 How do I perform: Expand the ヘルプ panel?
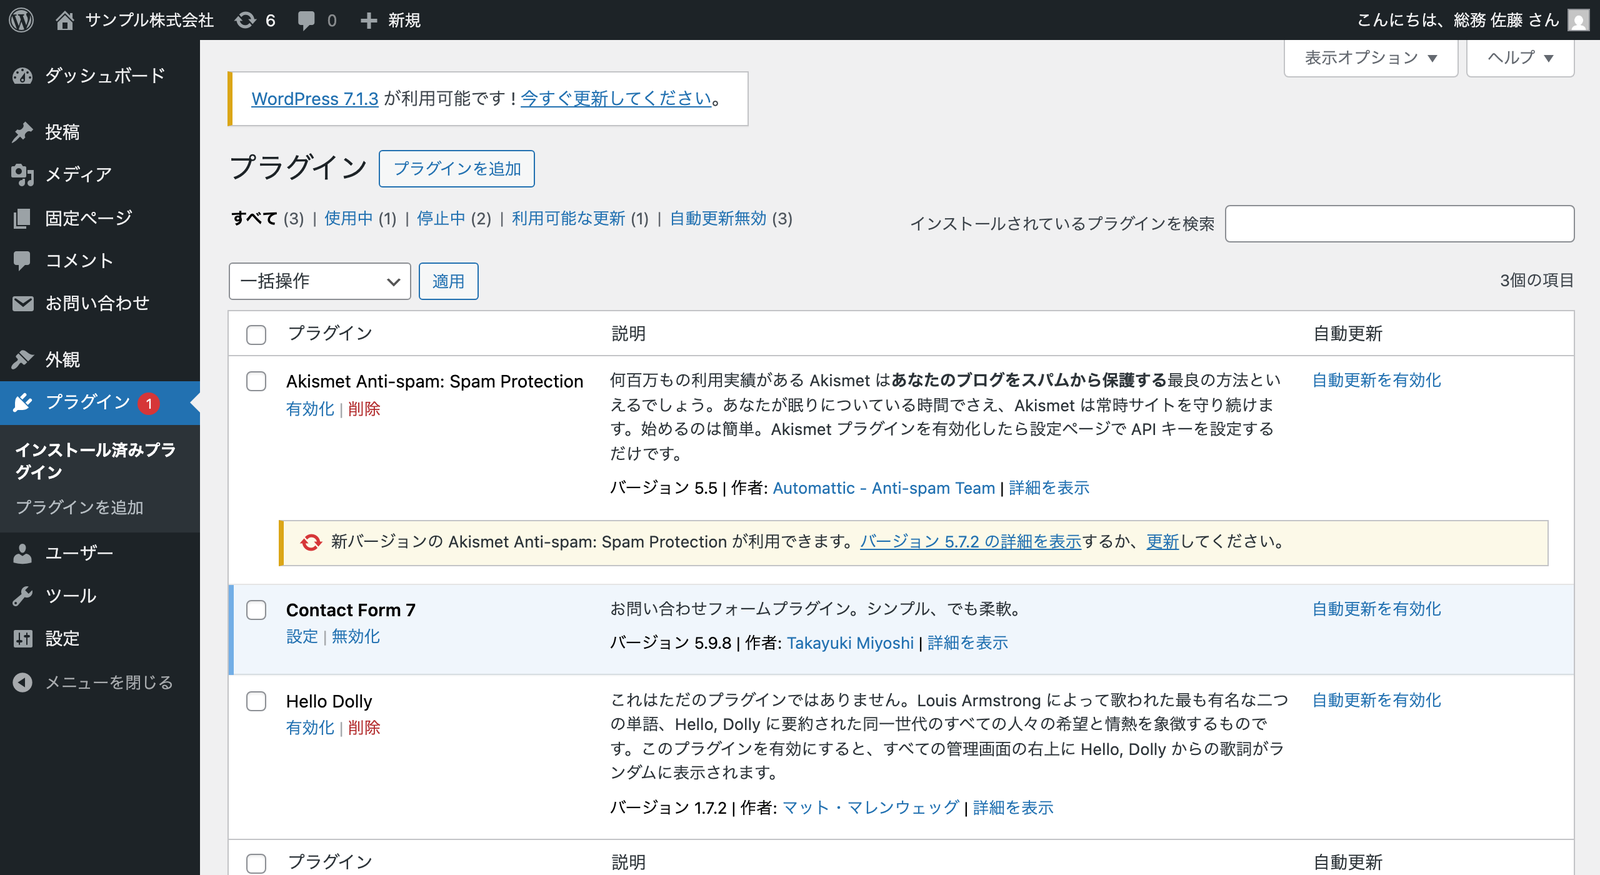pos(1520,58)
